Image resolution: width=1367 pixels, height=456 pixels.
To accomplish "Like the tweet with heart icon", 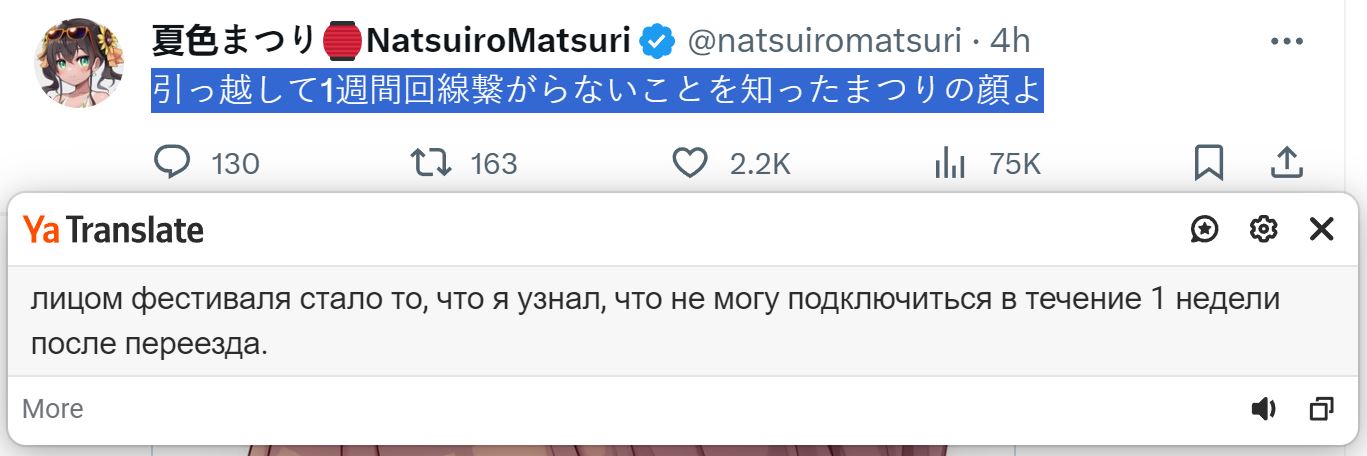I will click(690, 163).
